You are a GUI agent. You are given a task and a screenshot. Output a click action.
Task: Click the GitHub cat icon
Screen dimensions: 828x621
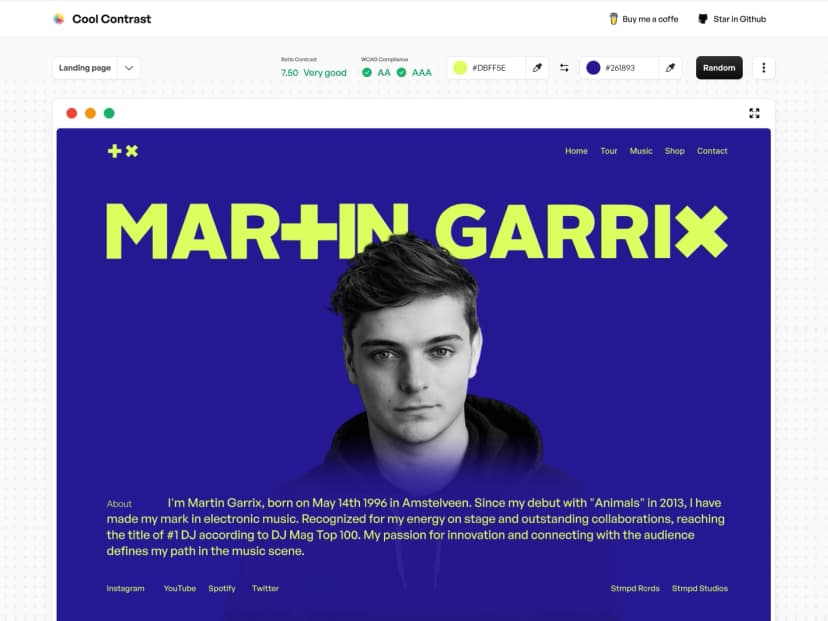pyautogui.click(x=702, y=19)
